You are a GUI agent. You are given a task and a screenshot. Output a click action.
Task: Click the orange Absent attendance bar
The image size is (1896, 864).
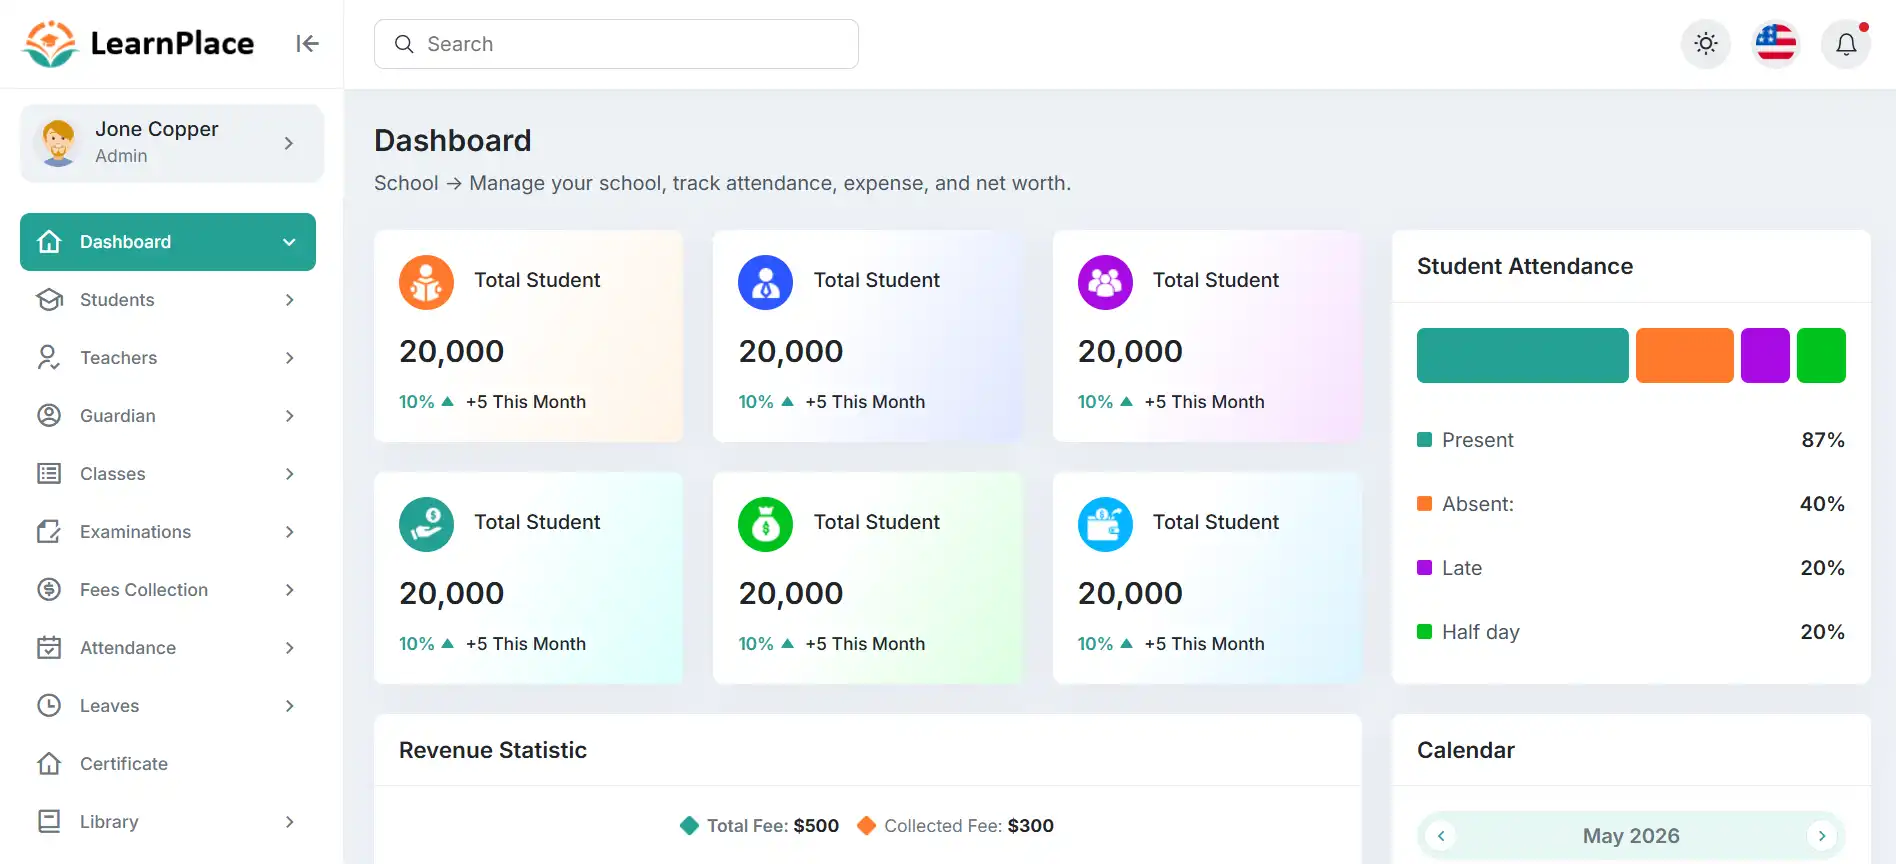[x=1684, y=355]
